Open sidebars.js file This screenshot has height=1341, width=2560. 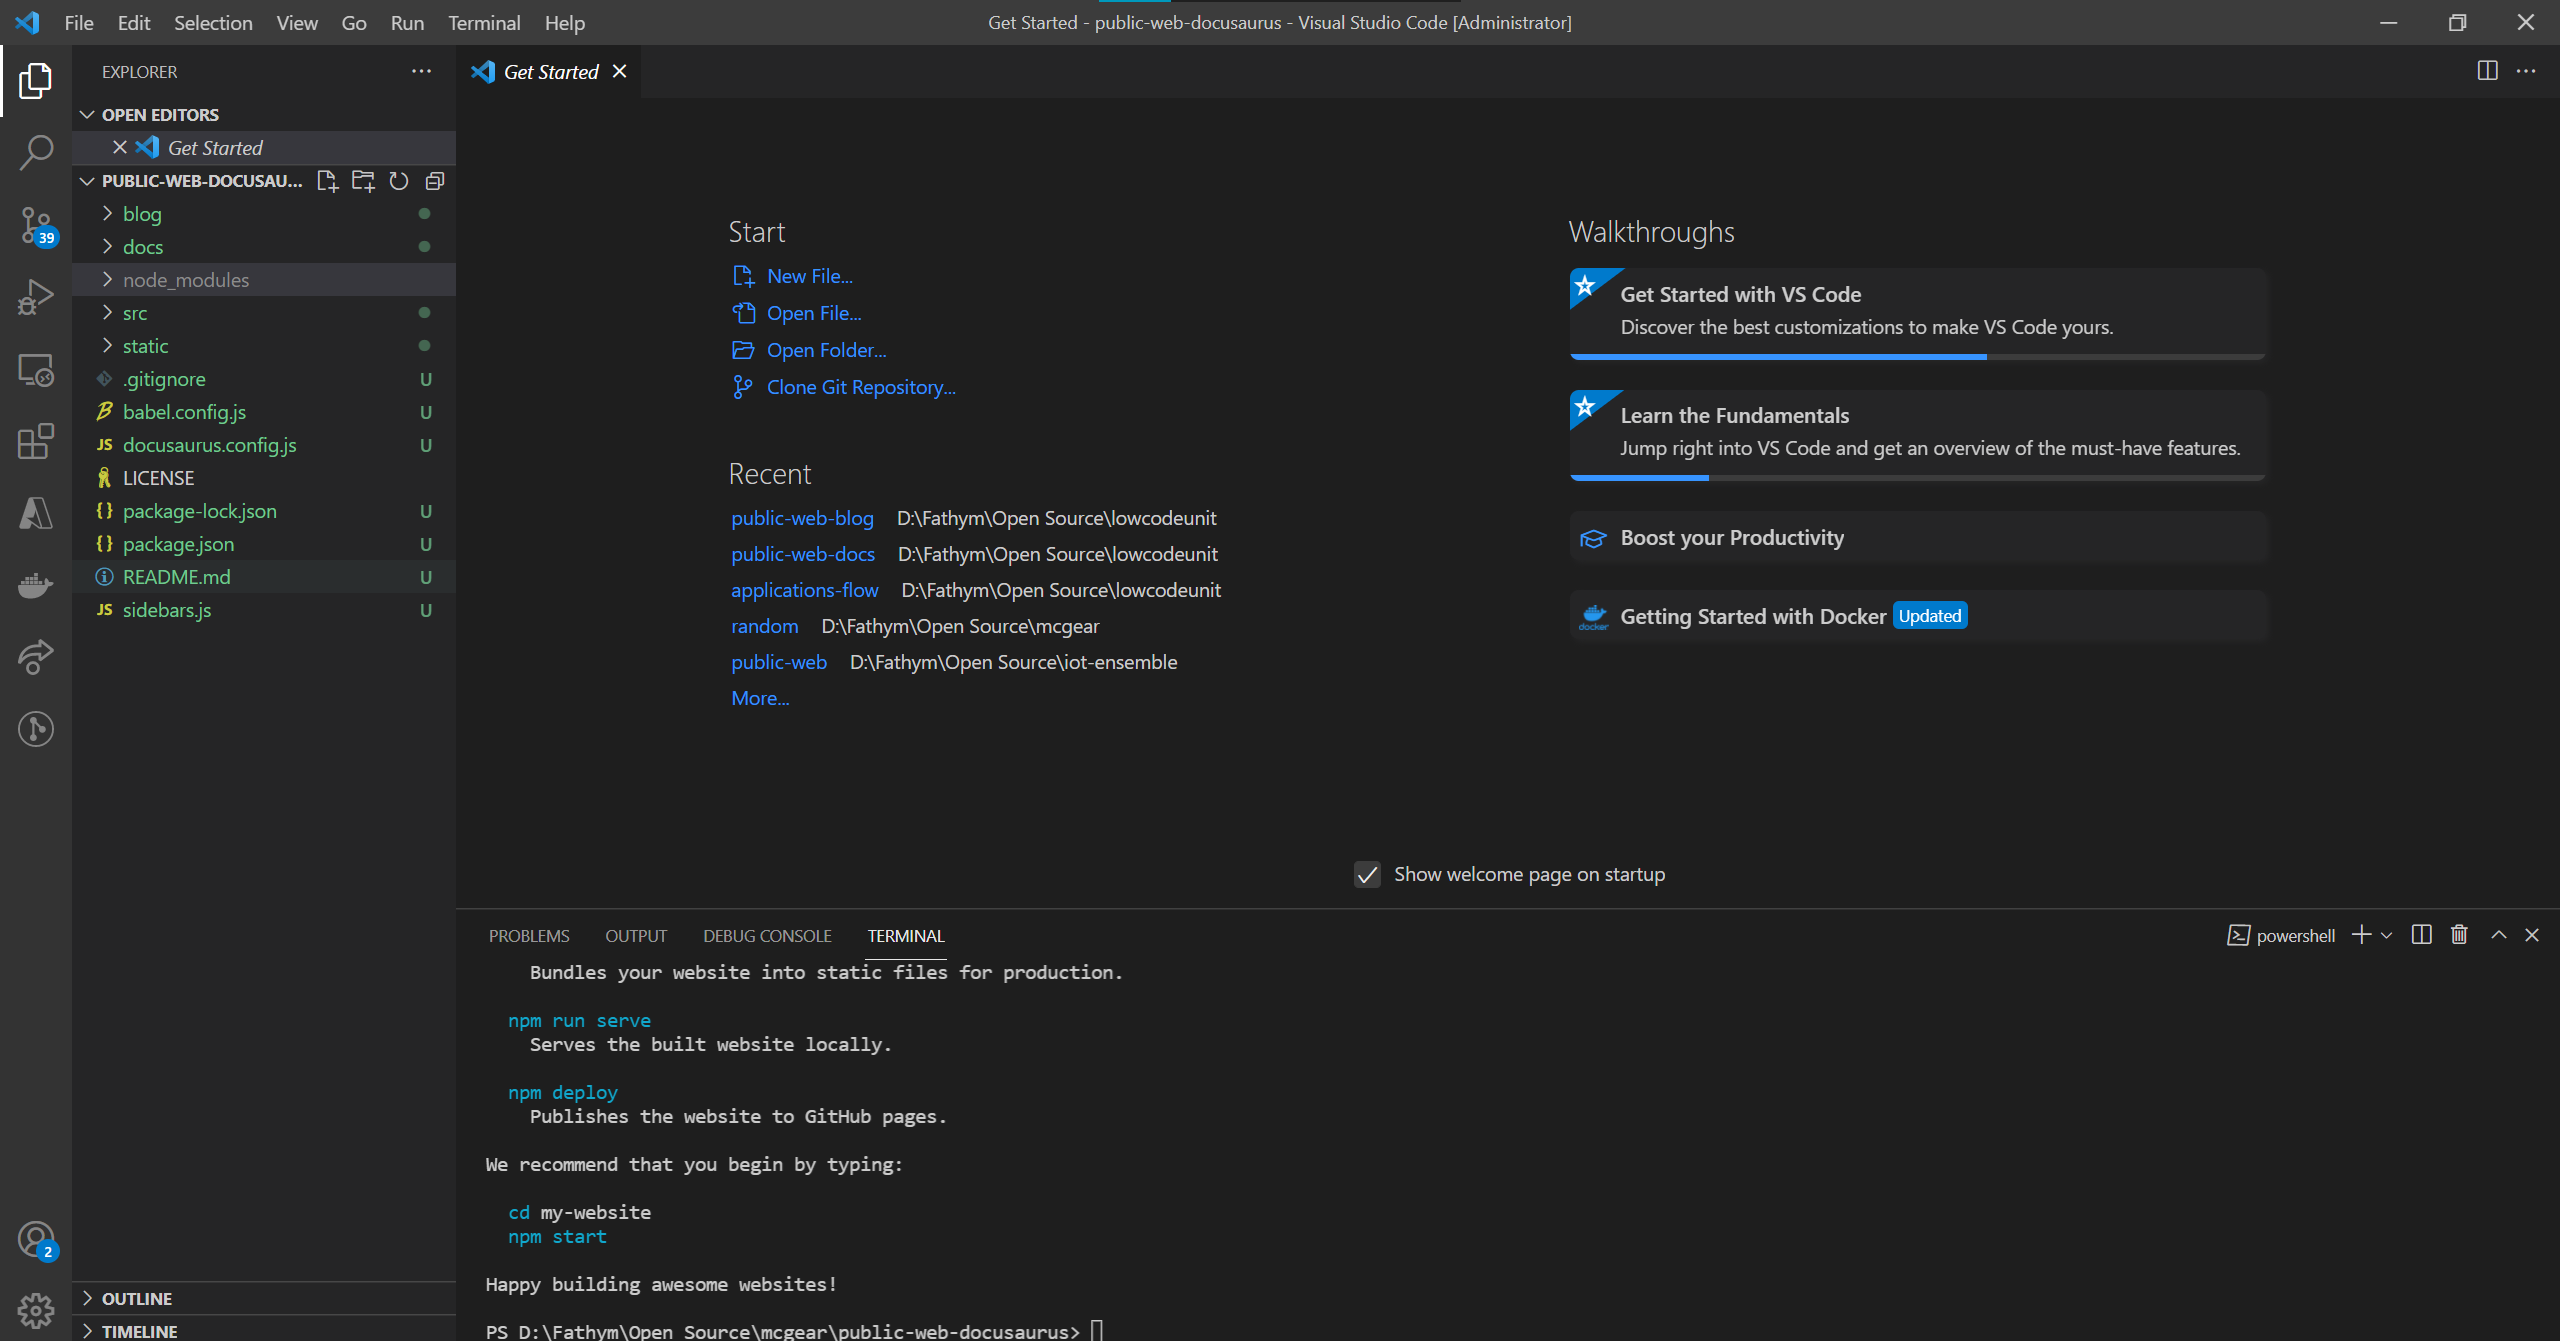(x=264, y=610)
